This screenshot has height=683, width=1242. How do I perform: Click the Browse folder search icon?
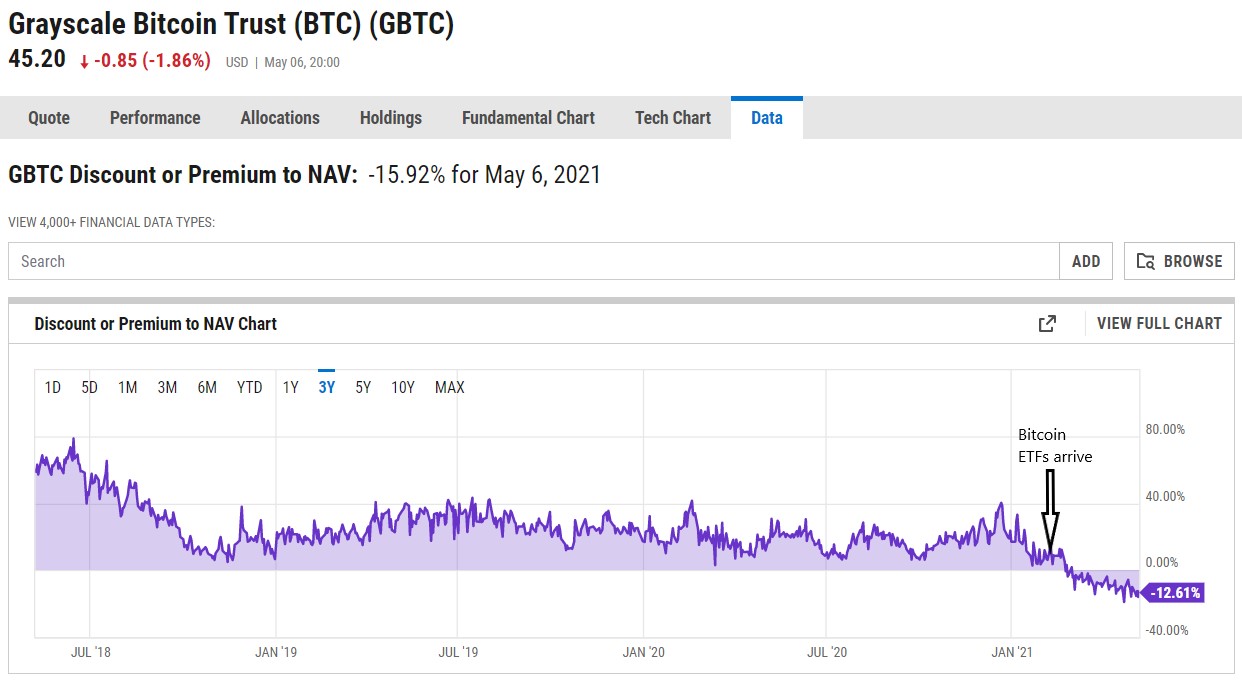point(1146,261)
